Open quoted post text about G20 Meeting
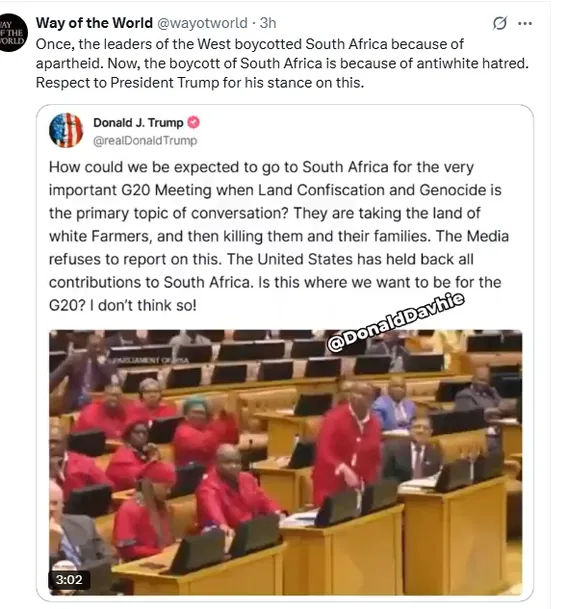The image size is (568, 609). (279, 236)
